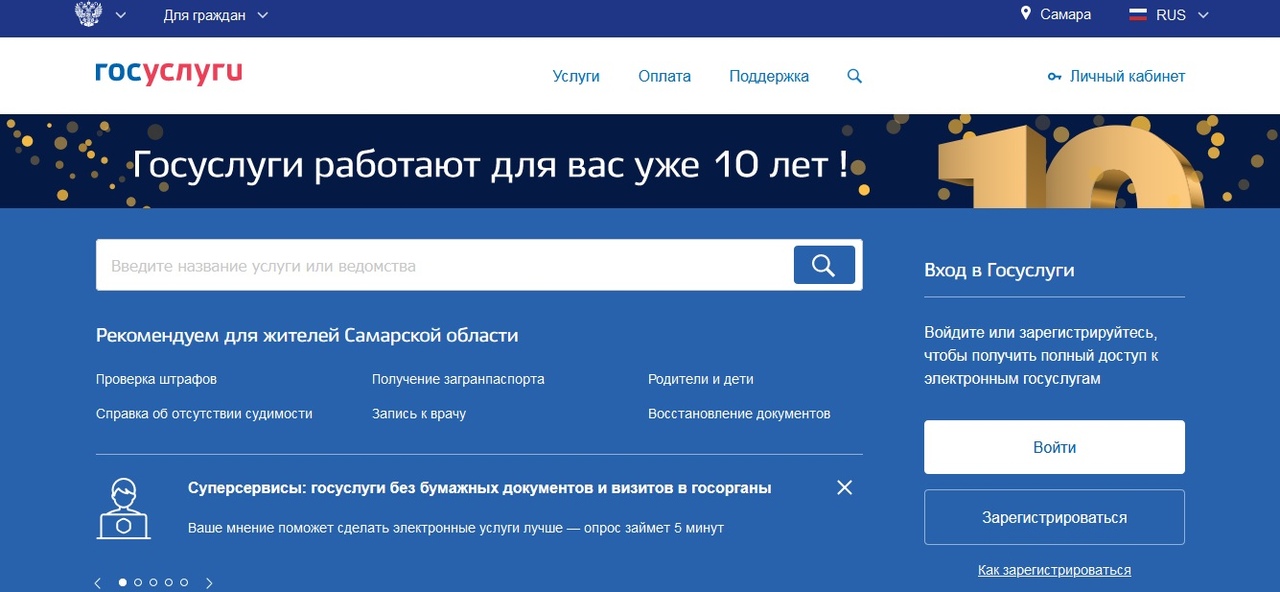This screenshot has height=592, width=1280.
Task: Click the Gosuslugi logo
Action: point(168,74)
